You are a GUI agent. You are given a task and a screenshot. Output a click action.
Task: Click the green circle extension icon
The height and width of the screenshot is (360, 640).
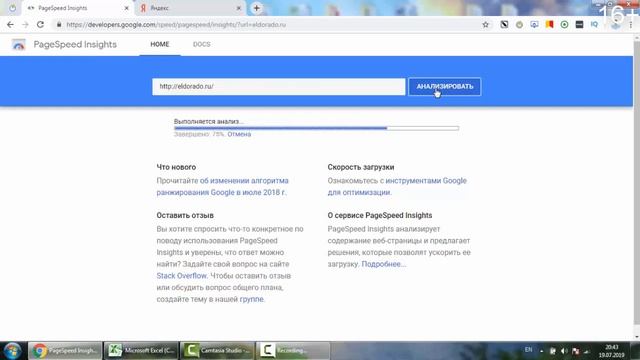tap(564, 24)
